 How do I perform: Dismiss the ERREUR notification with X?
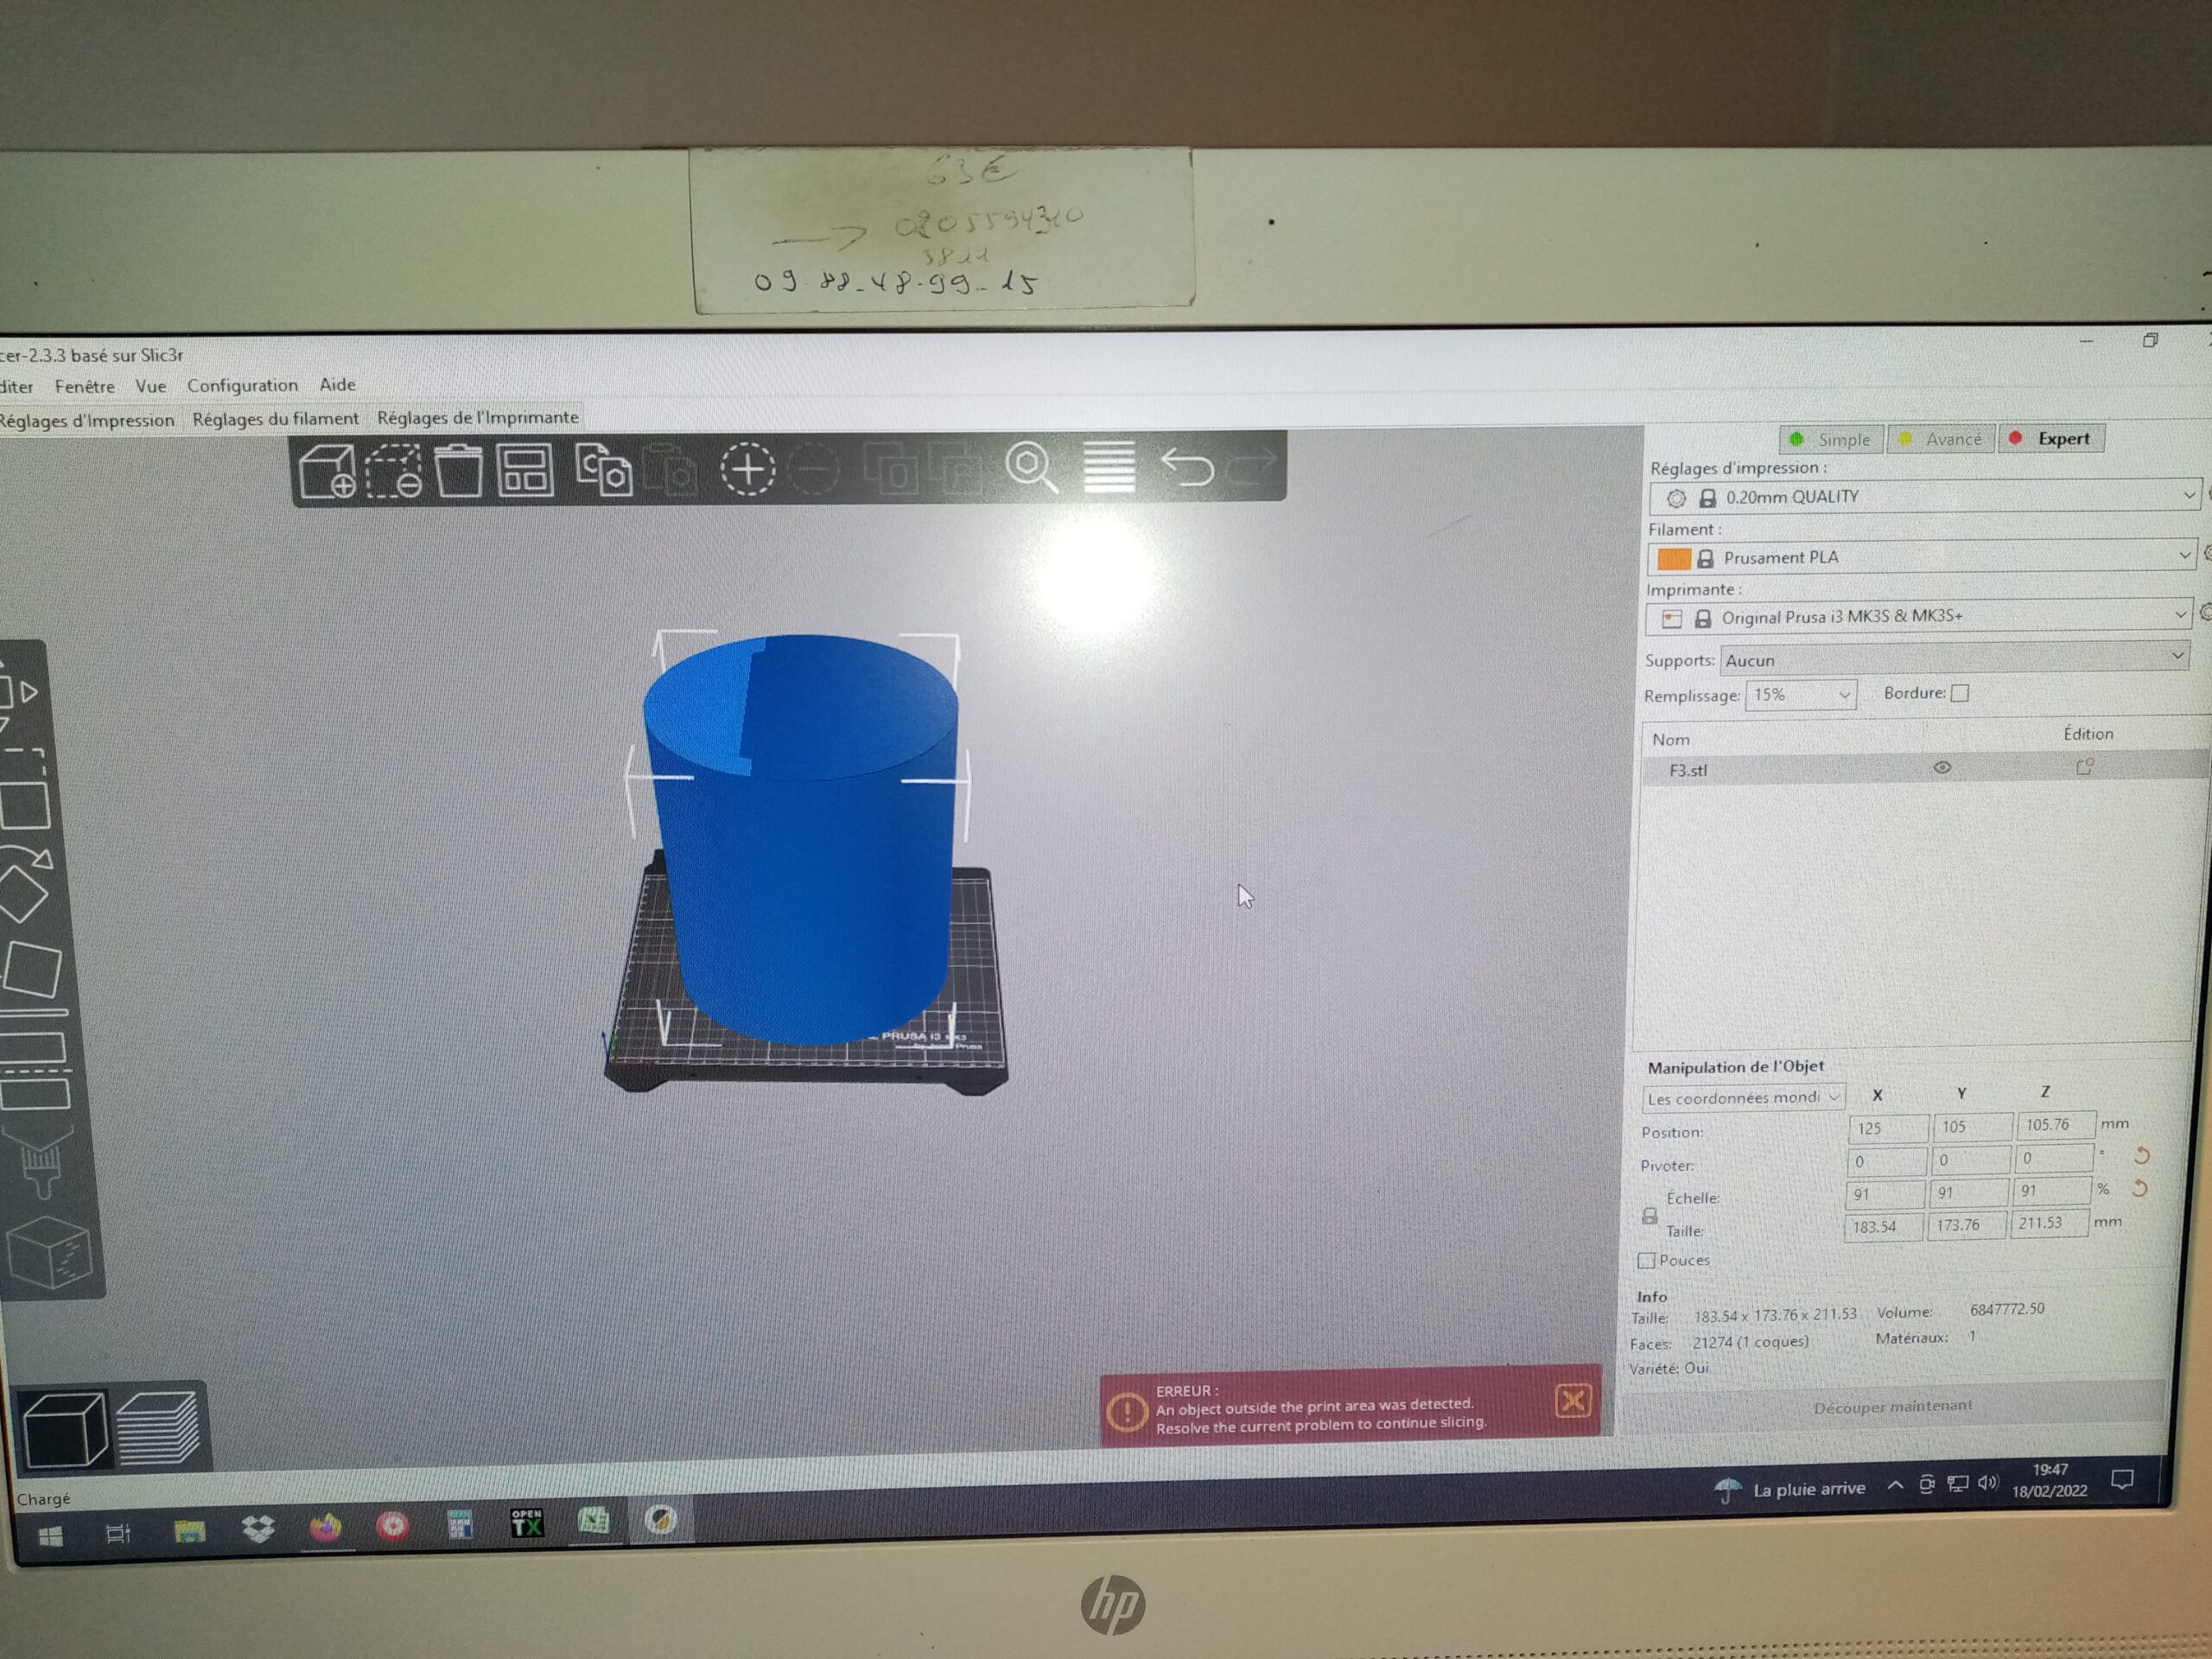(x=1572, y=1401)
